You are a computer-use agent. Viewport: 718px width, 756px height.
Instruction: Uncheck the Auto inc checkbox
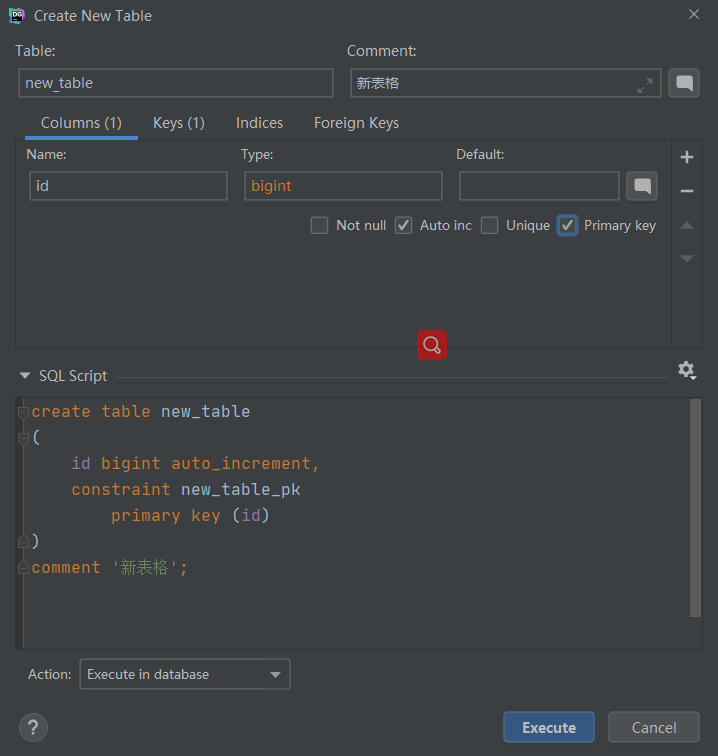pos(403,225)
